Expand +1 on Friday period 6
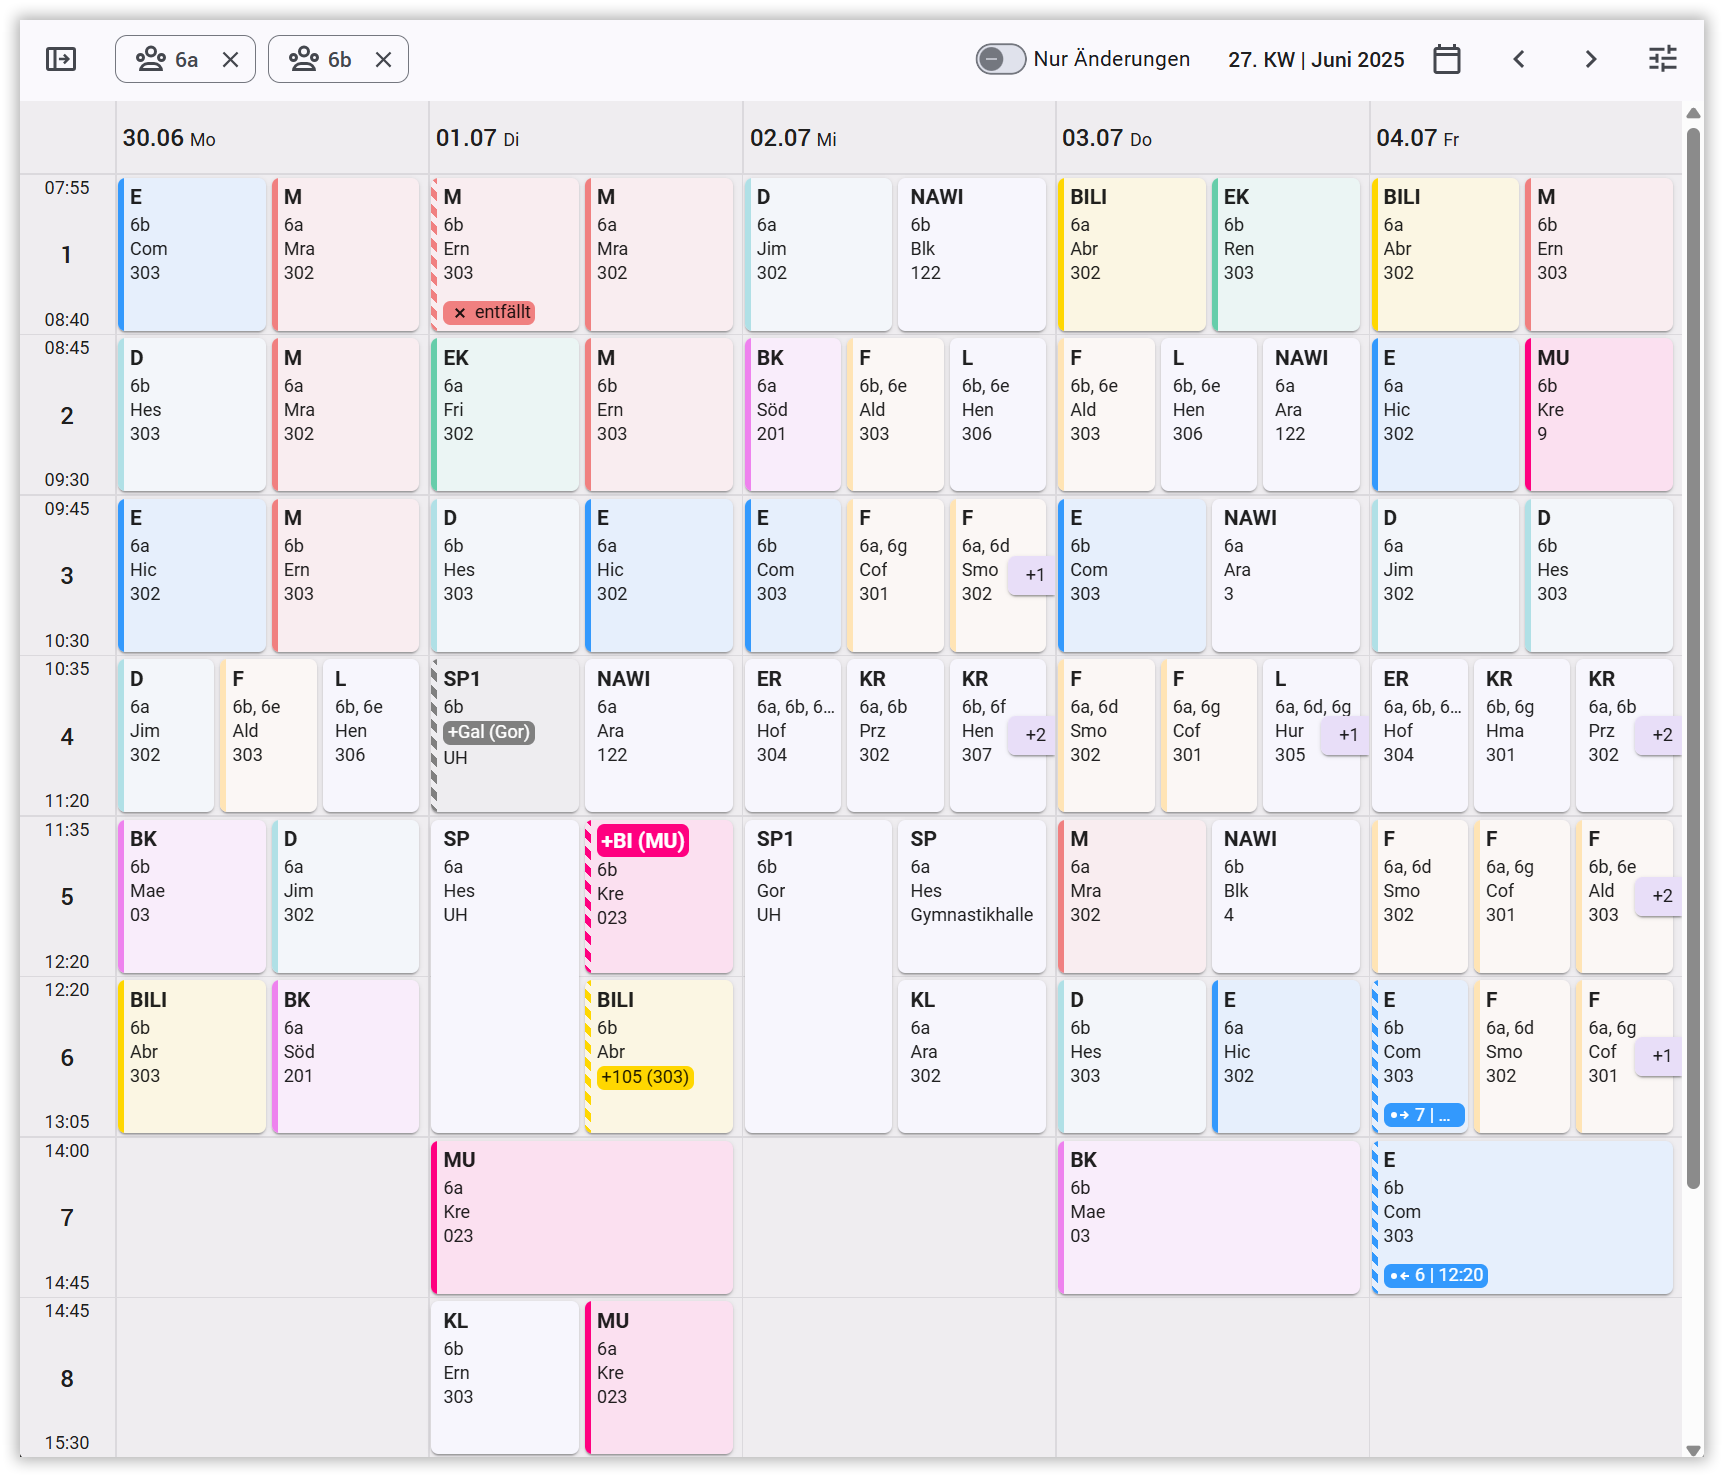The height and width of the screenshot is (1477, 1724). [1661, 1056]
